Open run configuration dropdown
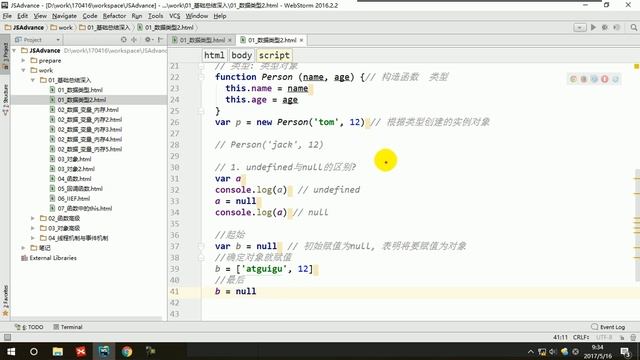Viewport: 640px width, 360px height. 580,27
